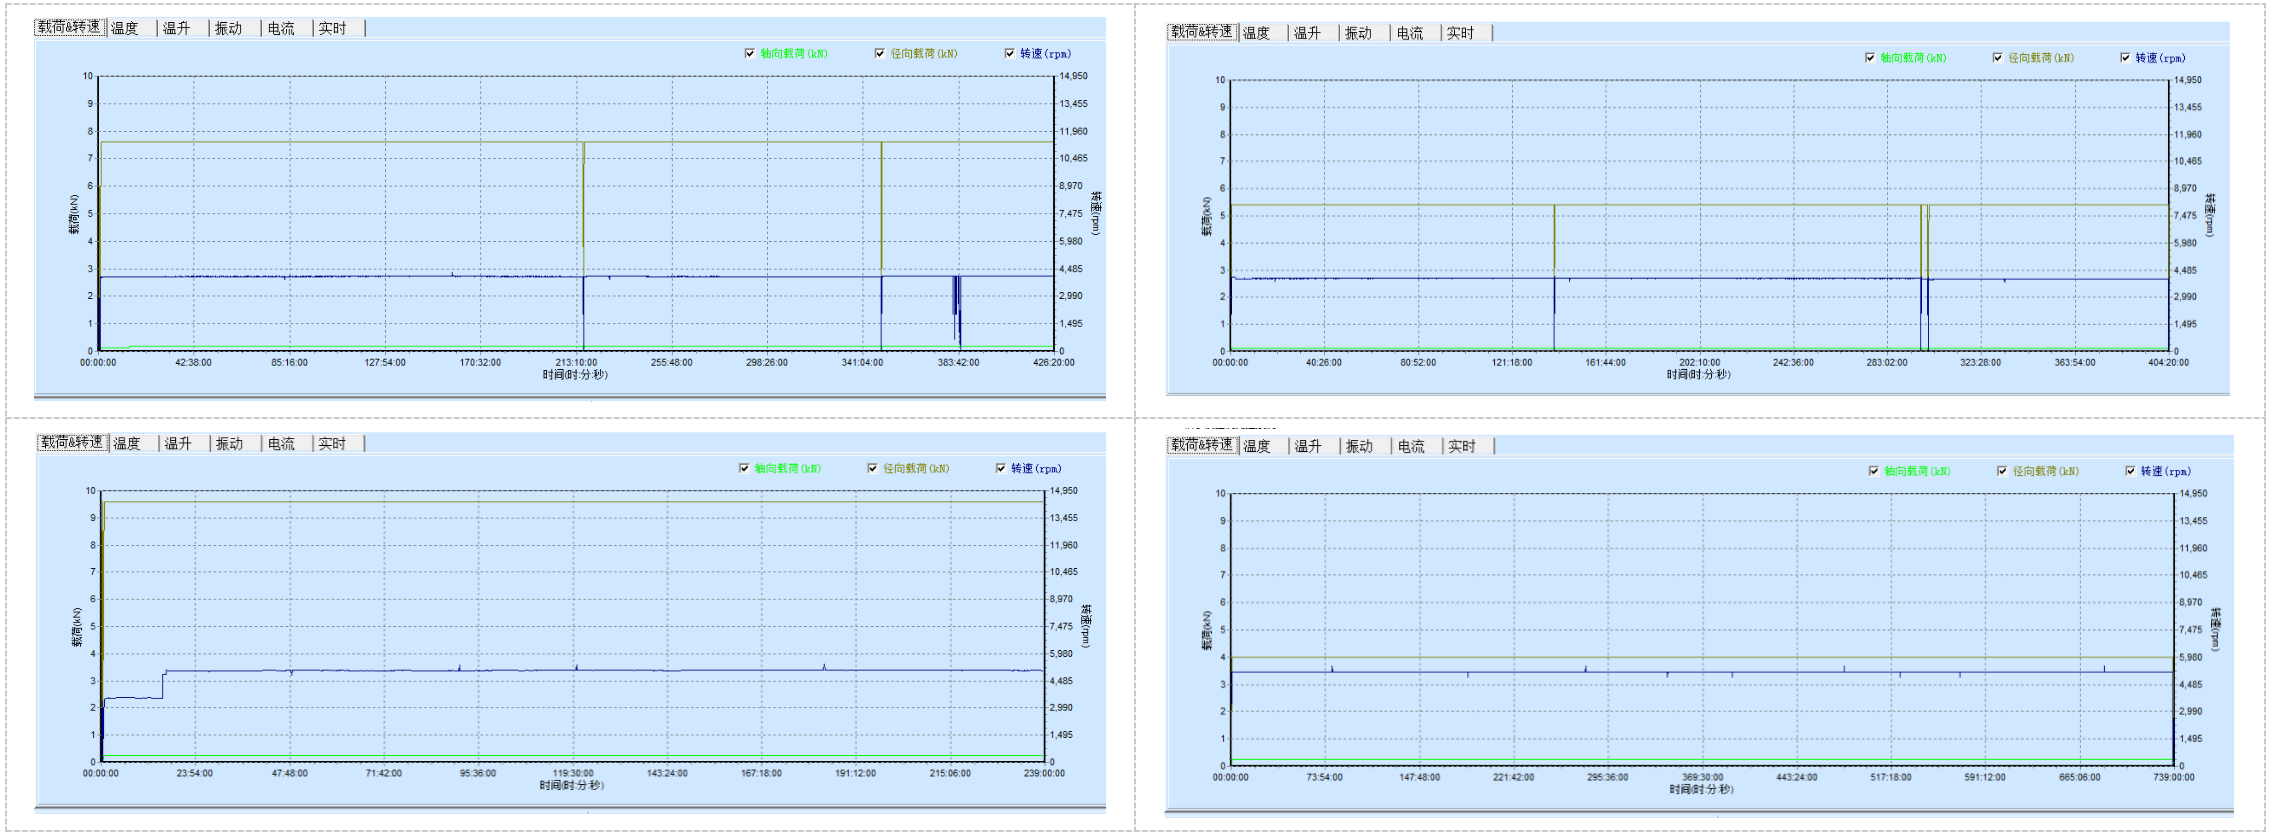Screen dimensions: 2274x836
Task: Hide 轴向载荷(kN) series in bottom-right chart
Action: point(1874,471)
